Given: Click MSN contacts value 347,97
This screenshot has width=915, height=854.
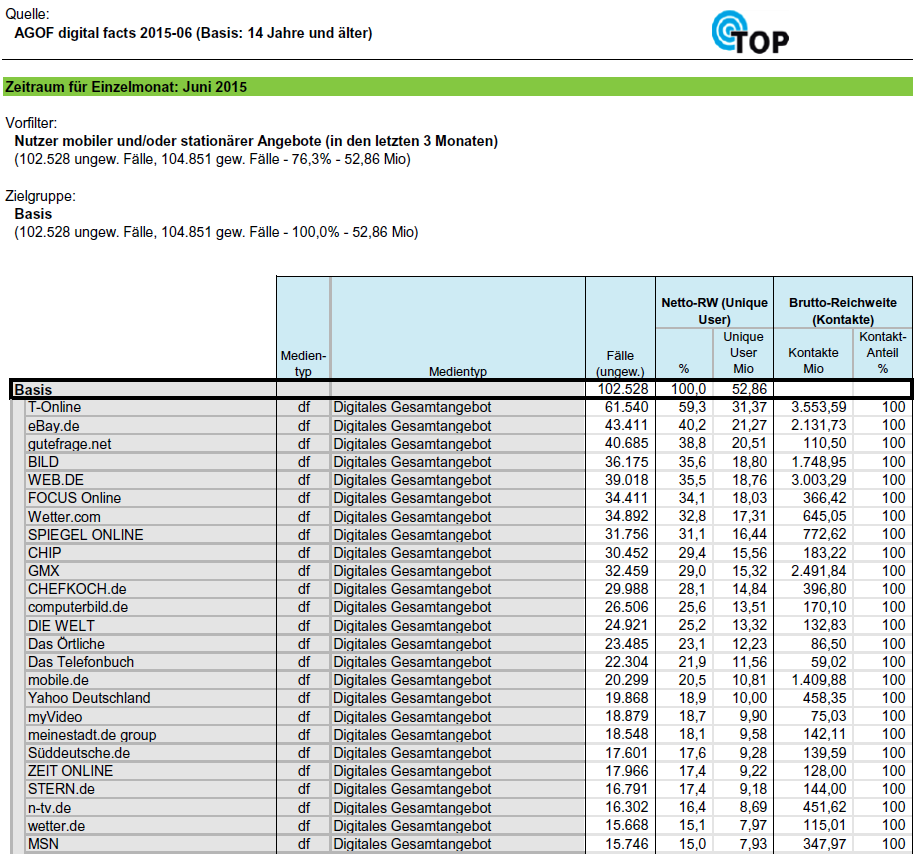Looking at the screenshot, I should 824,844.
